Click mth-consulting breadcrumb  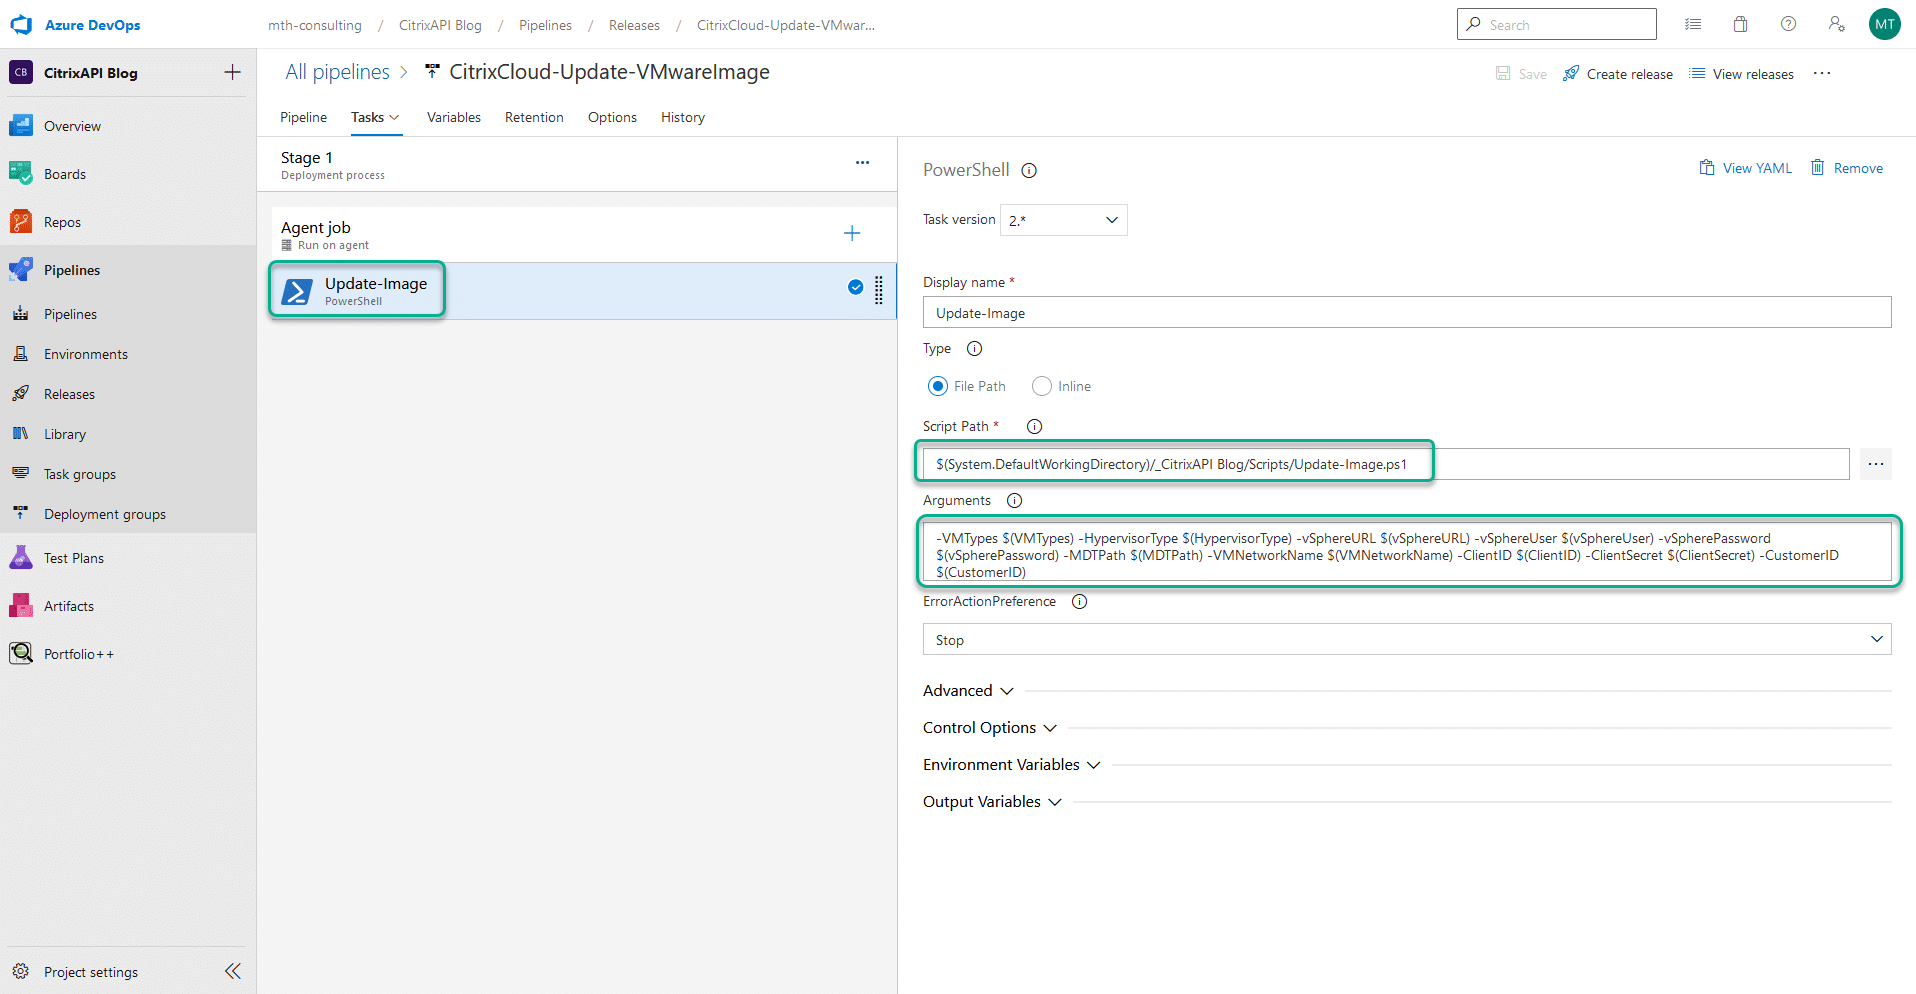pyautogui.click(x=315, y=25)
